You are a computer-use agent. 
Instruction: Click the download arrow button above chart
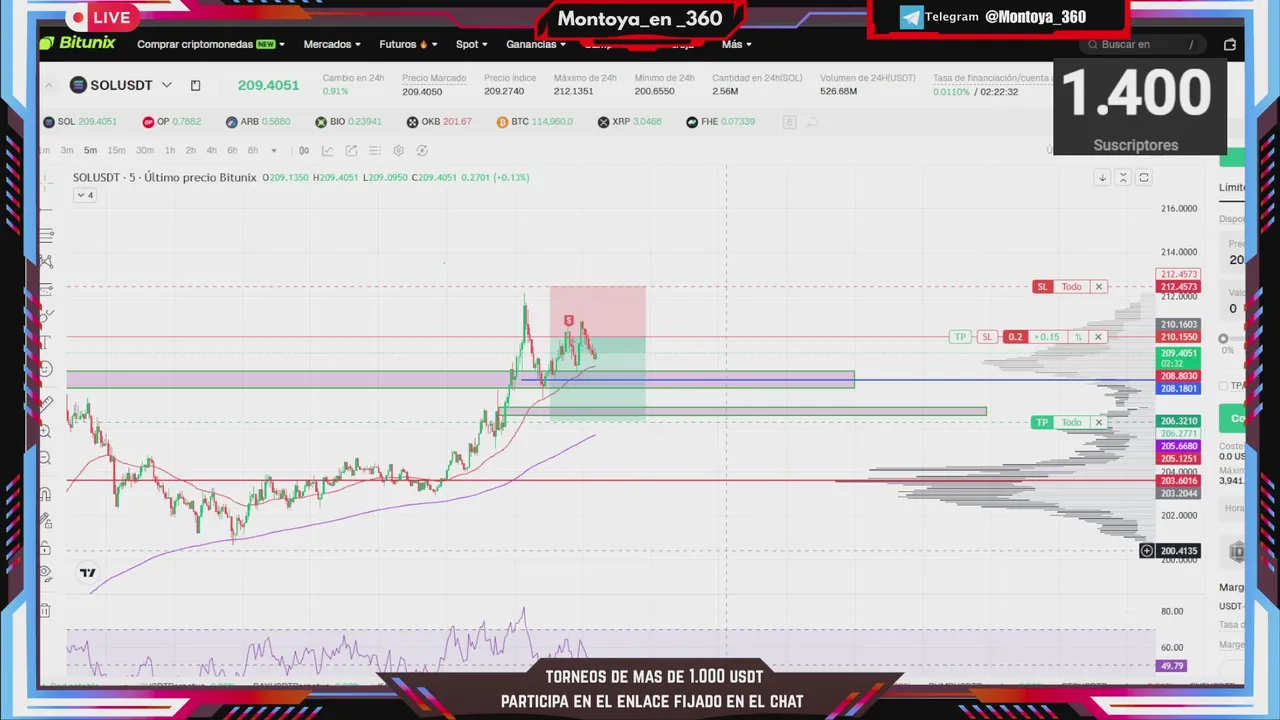pos(1102,177)
